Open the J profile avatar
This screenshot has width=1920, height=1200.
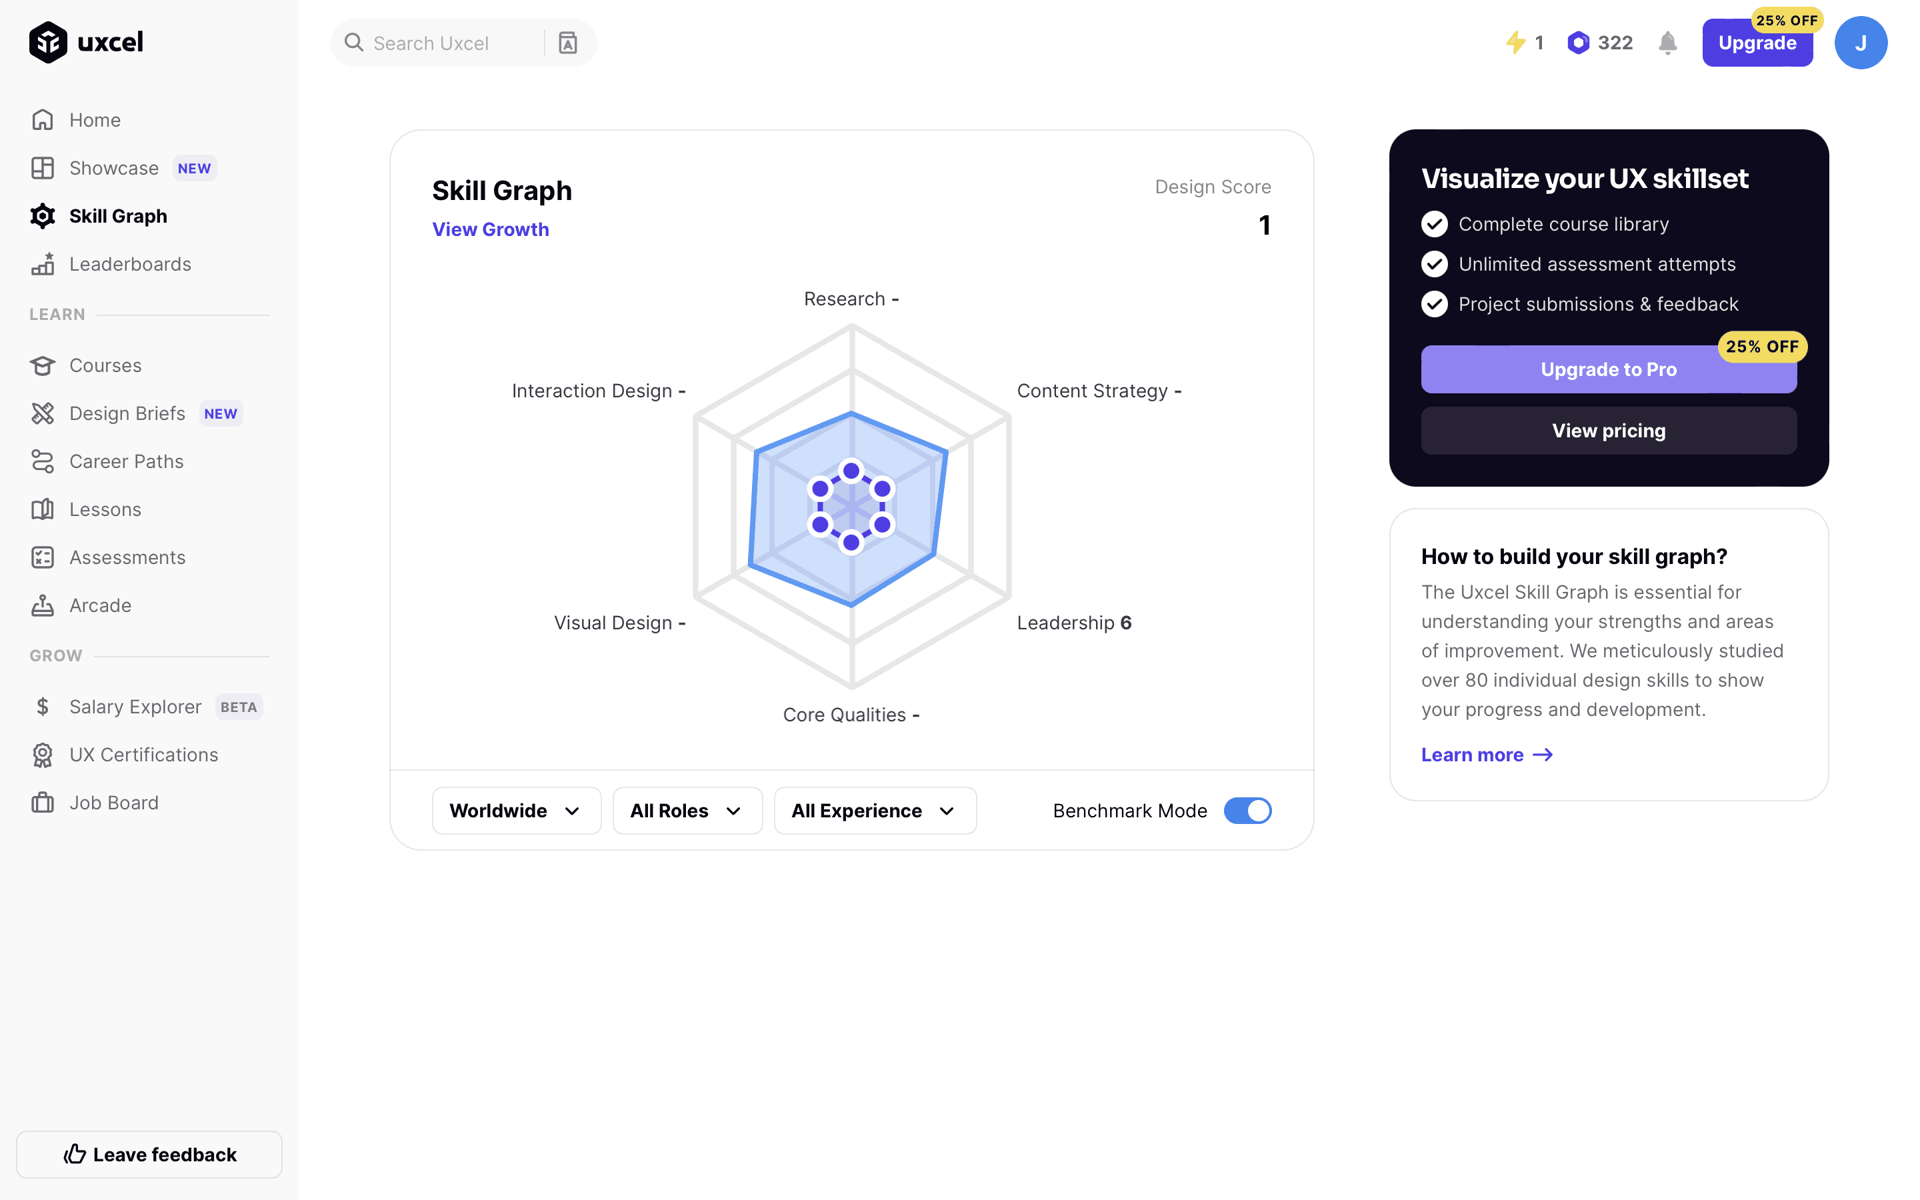coord(1860,43)
